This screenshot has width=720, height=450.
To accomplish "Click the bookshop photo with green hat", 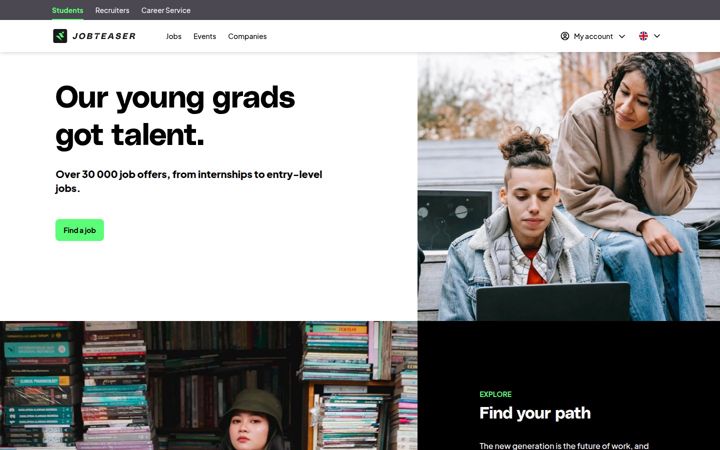I will click(x=208, y=385).
